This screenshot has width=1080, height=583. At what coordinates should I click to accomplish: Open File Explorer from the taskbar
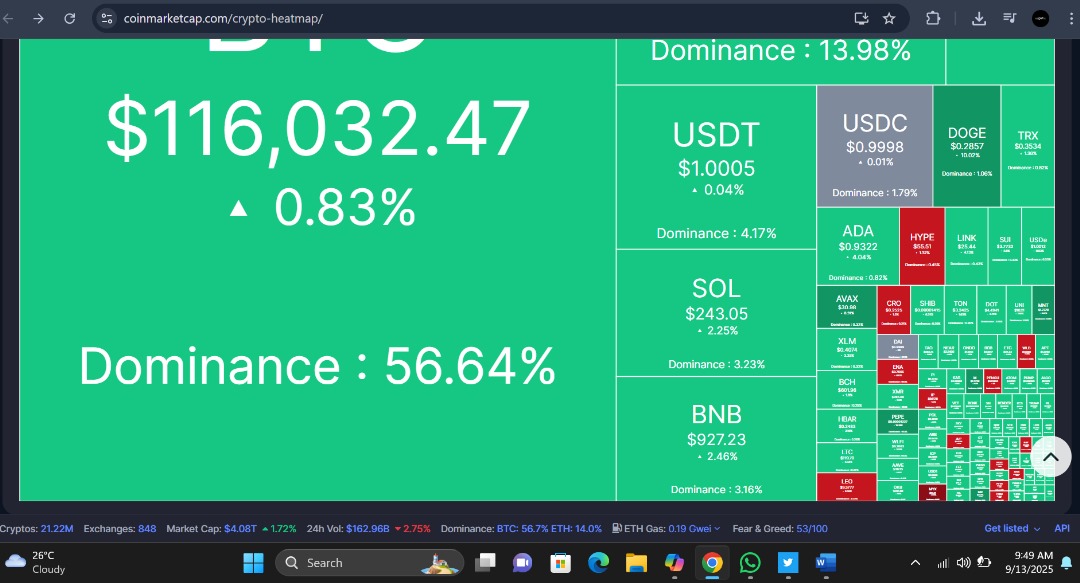tap(636, 563)
